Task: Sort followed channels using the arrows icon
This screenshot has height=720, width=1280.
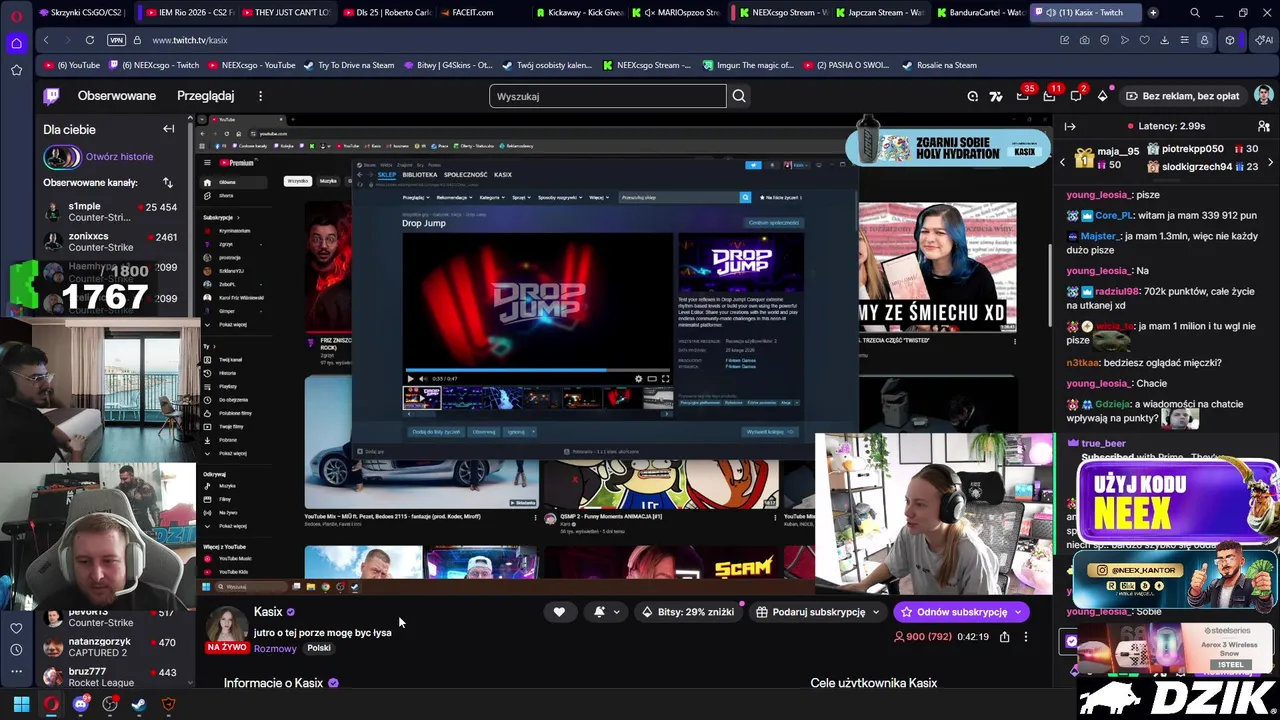Action: [167, 183]
